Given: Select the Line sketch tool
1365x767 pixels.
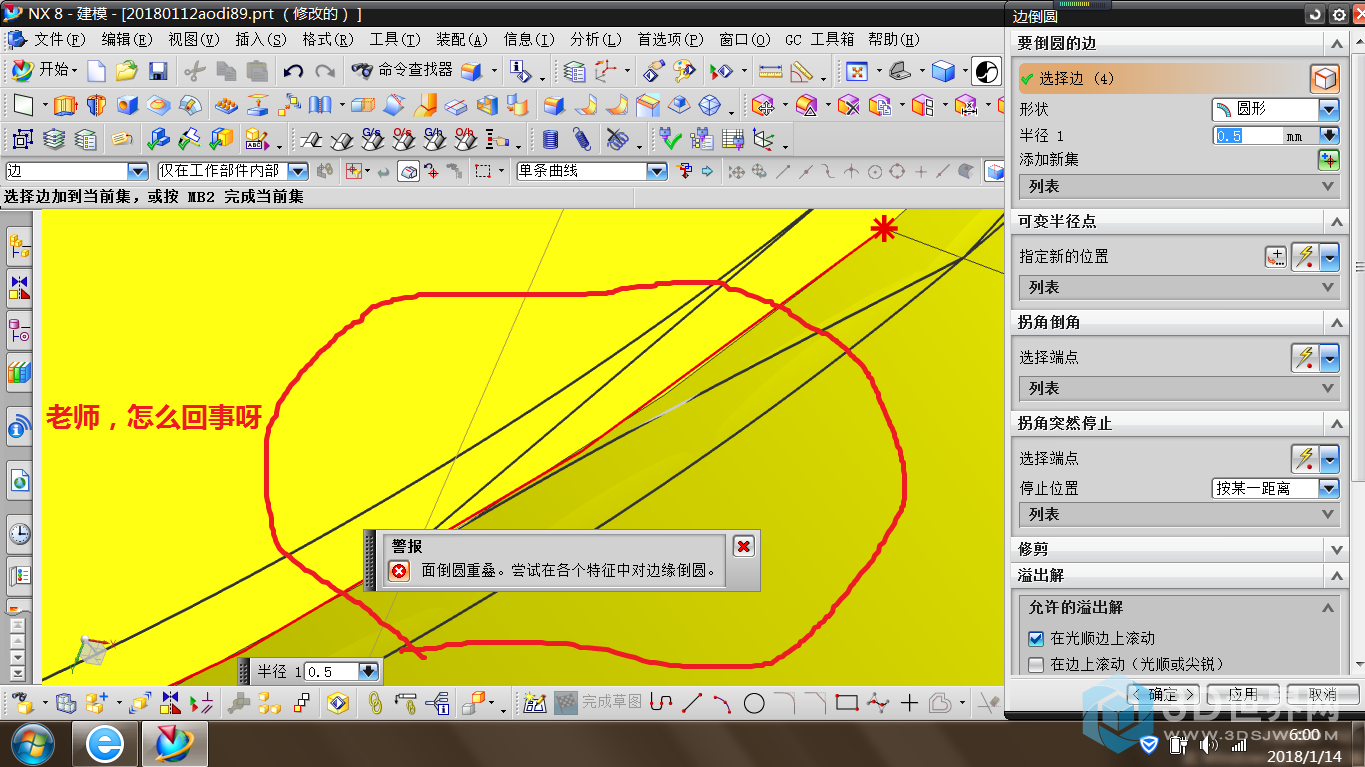Looking at the screenshot, I should 692,703.
